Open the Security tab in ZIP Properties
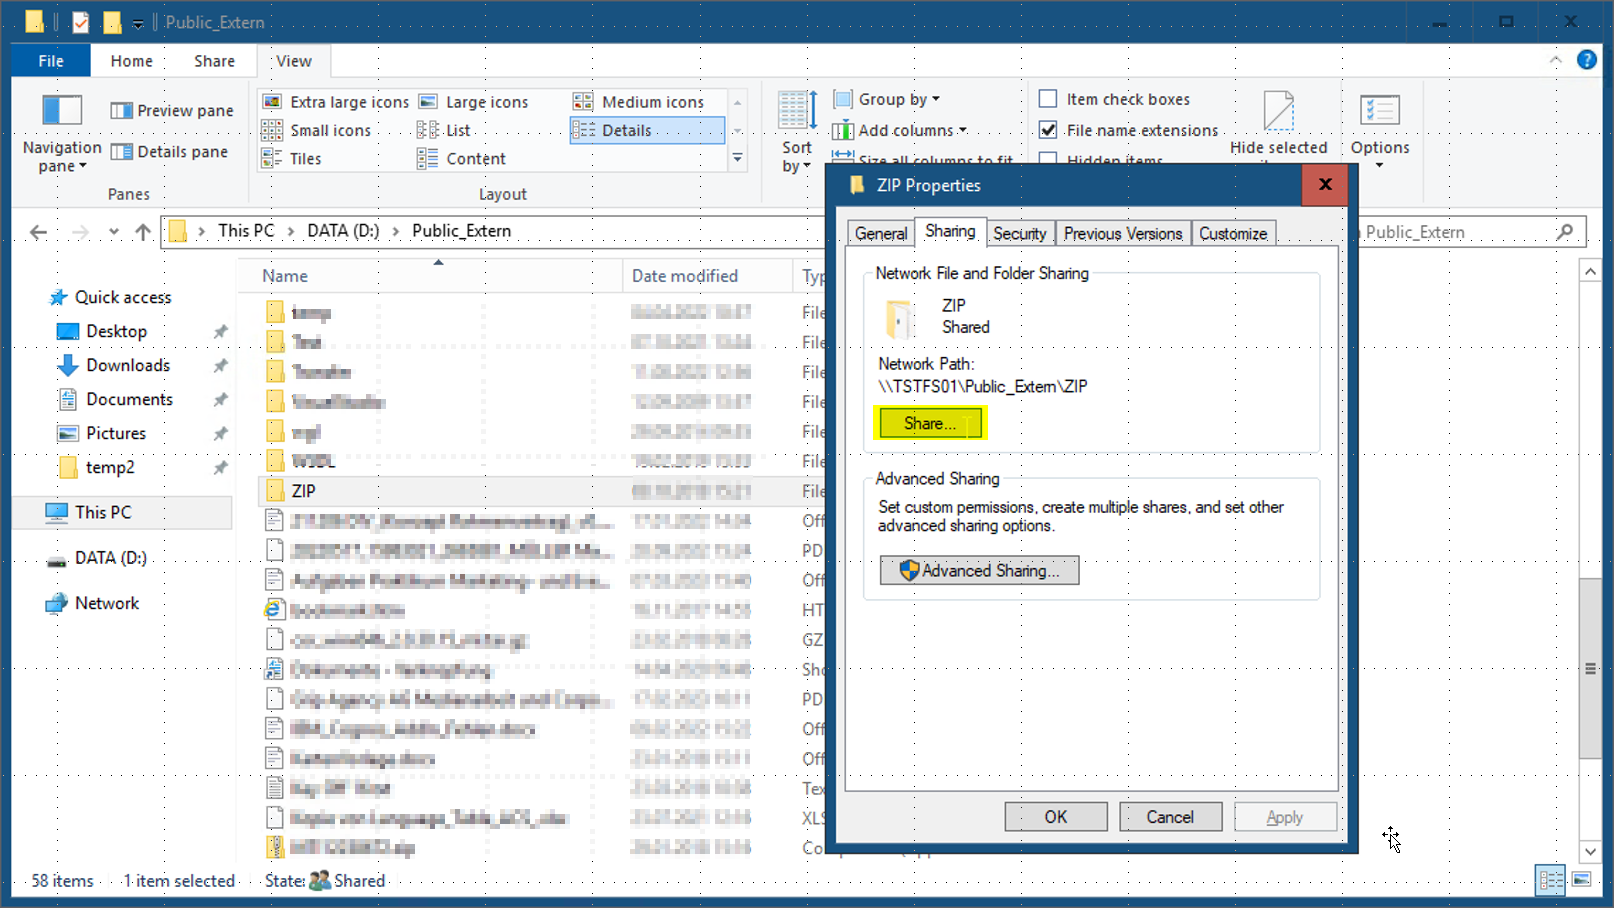Viewport: 1614px width, 908px height. coord(1019,233)
